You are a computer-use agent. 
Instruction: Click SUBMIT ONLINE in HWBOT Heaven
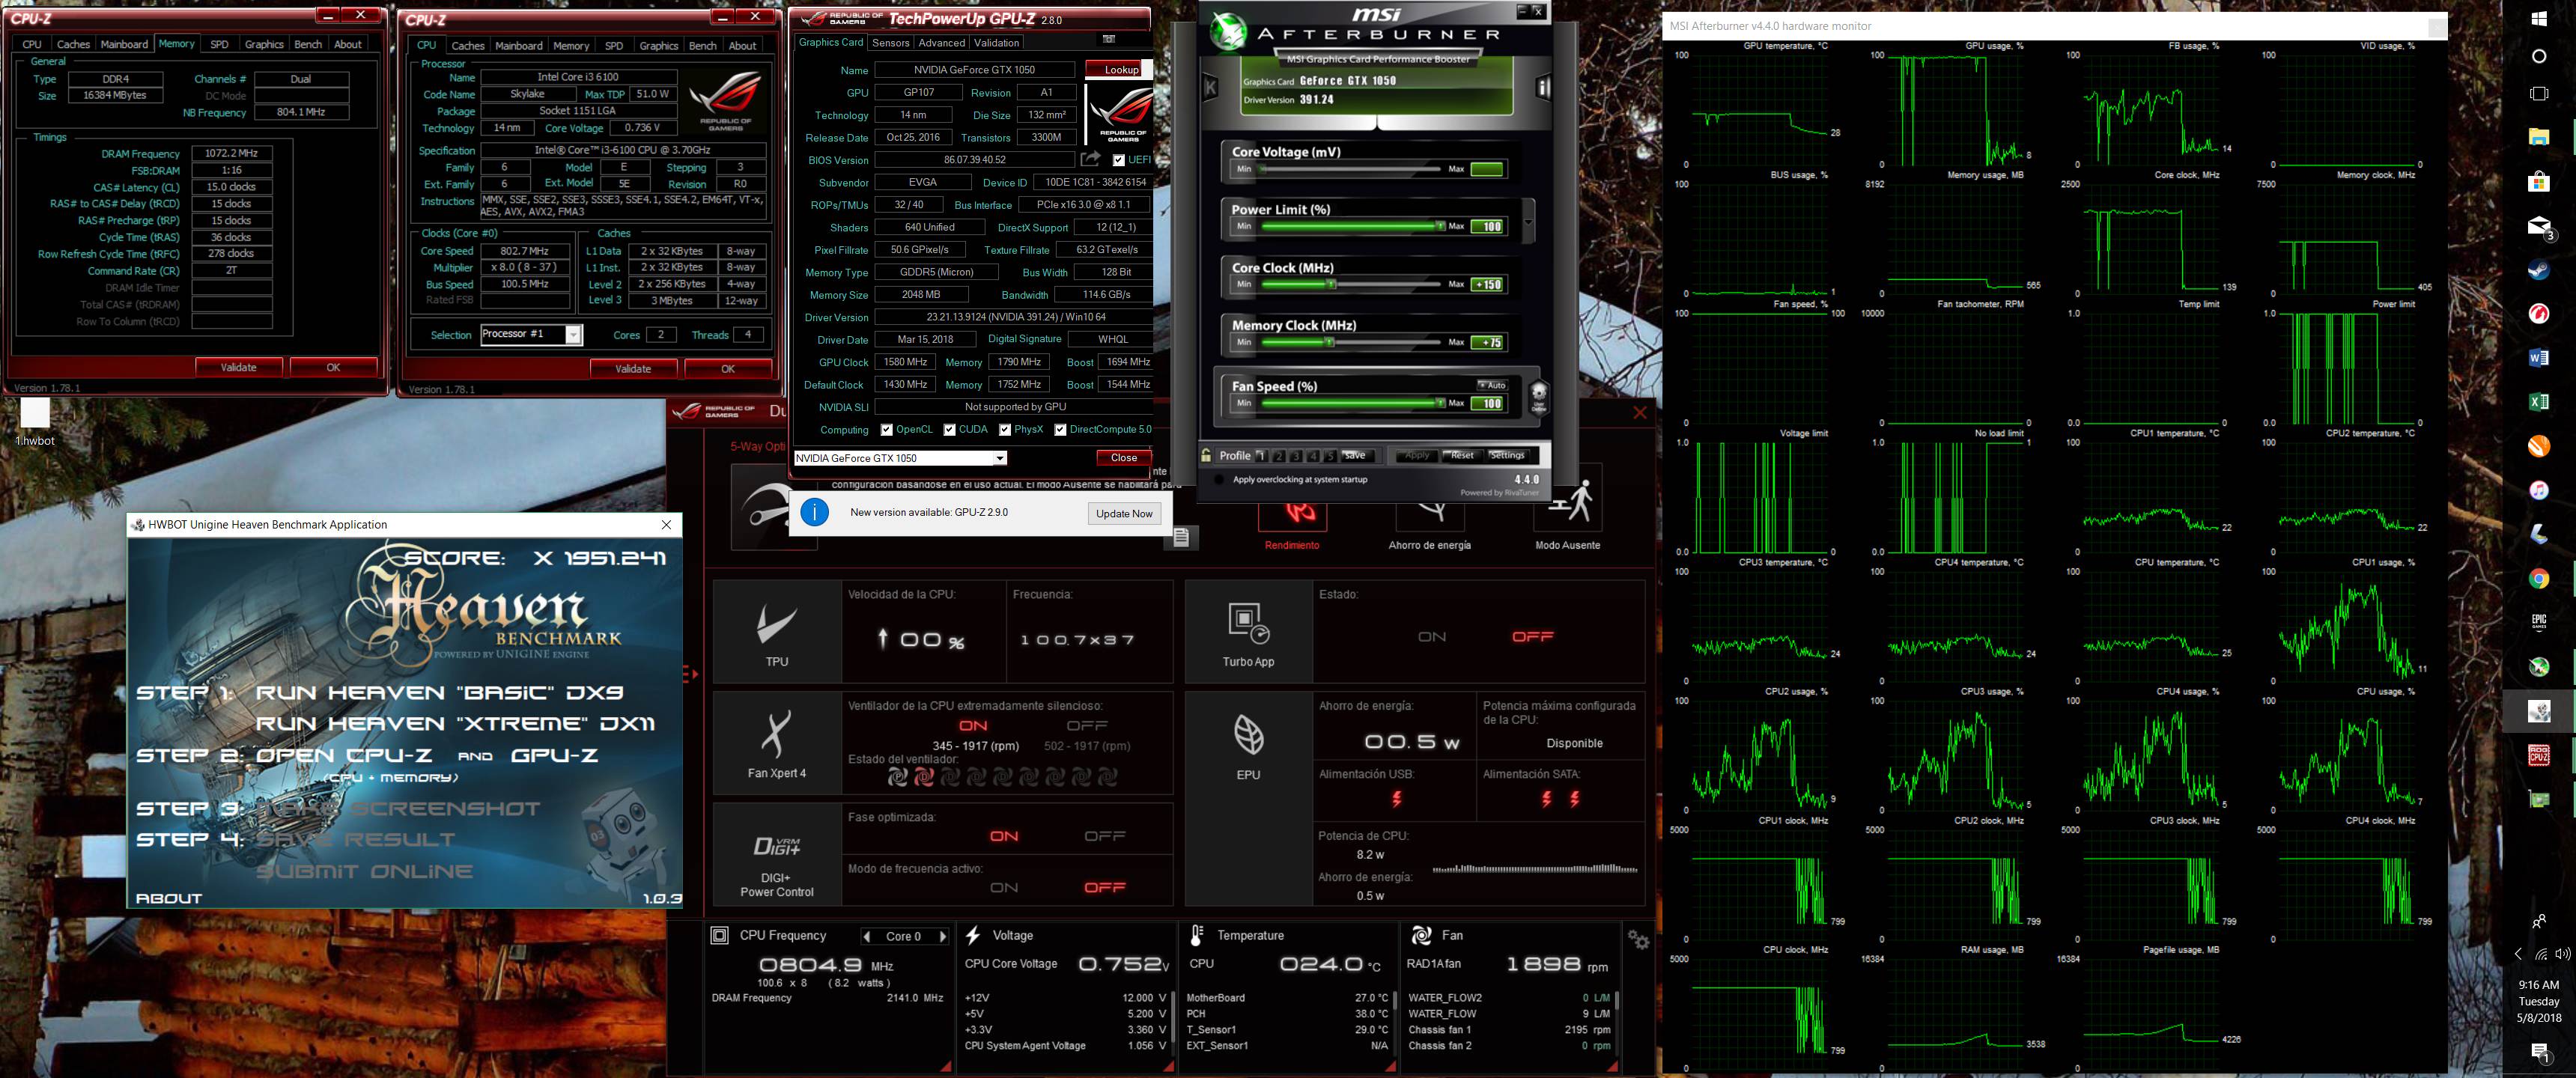[364, 871]
